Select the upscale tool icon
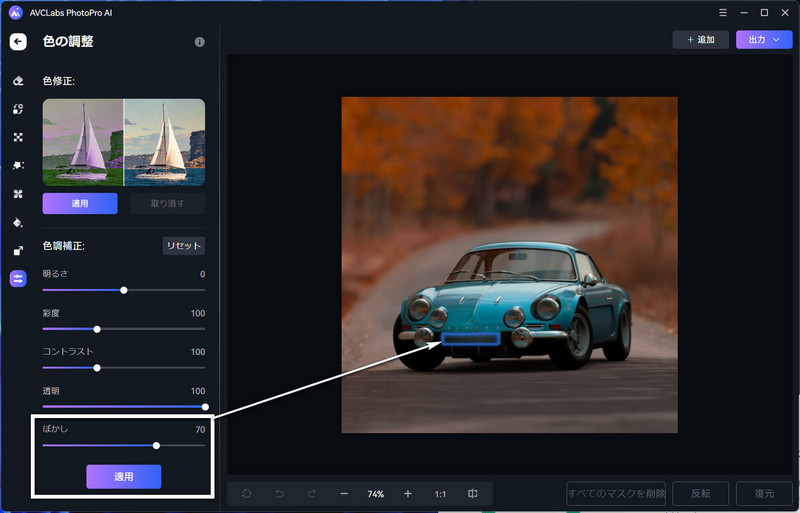 coord(18,251)
